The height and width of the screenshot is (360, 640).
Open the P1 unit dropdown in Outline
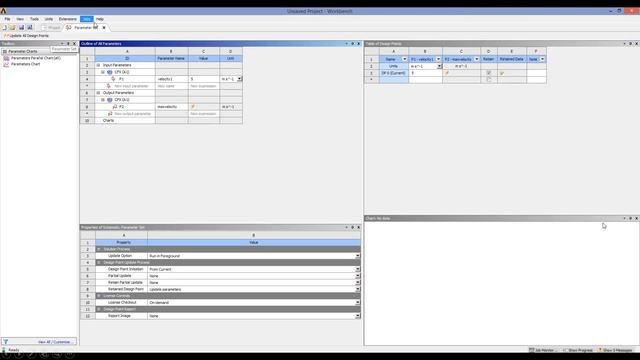240,79
